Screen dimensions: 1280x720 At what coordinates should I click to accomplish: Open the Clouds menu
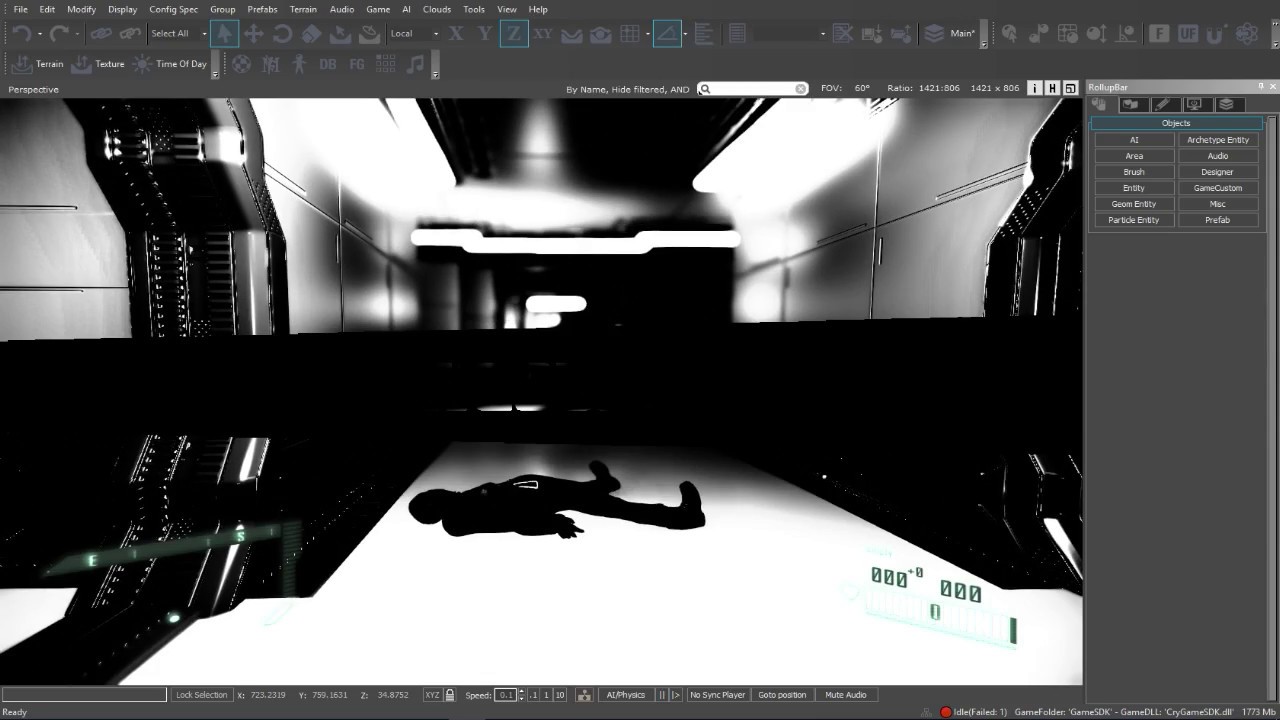point(437,9)
